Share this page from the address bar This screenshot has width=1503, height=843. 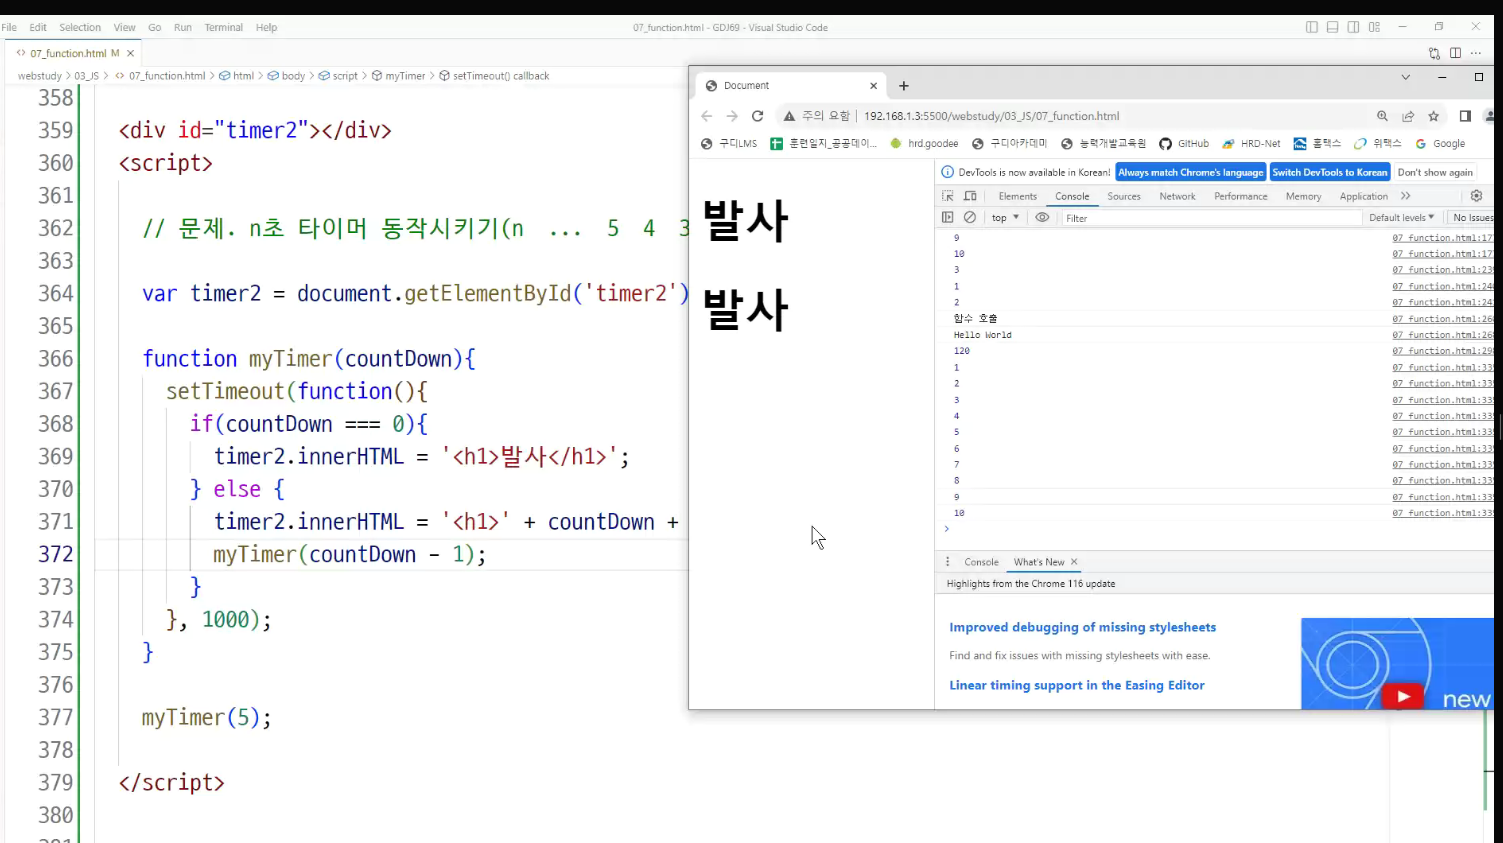point(1408,116)
